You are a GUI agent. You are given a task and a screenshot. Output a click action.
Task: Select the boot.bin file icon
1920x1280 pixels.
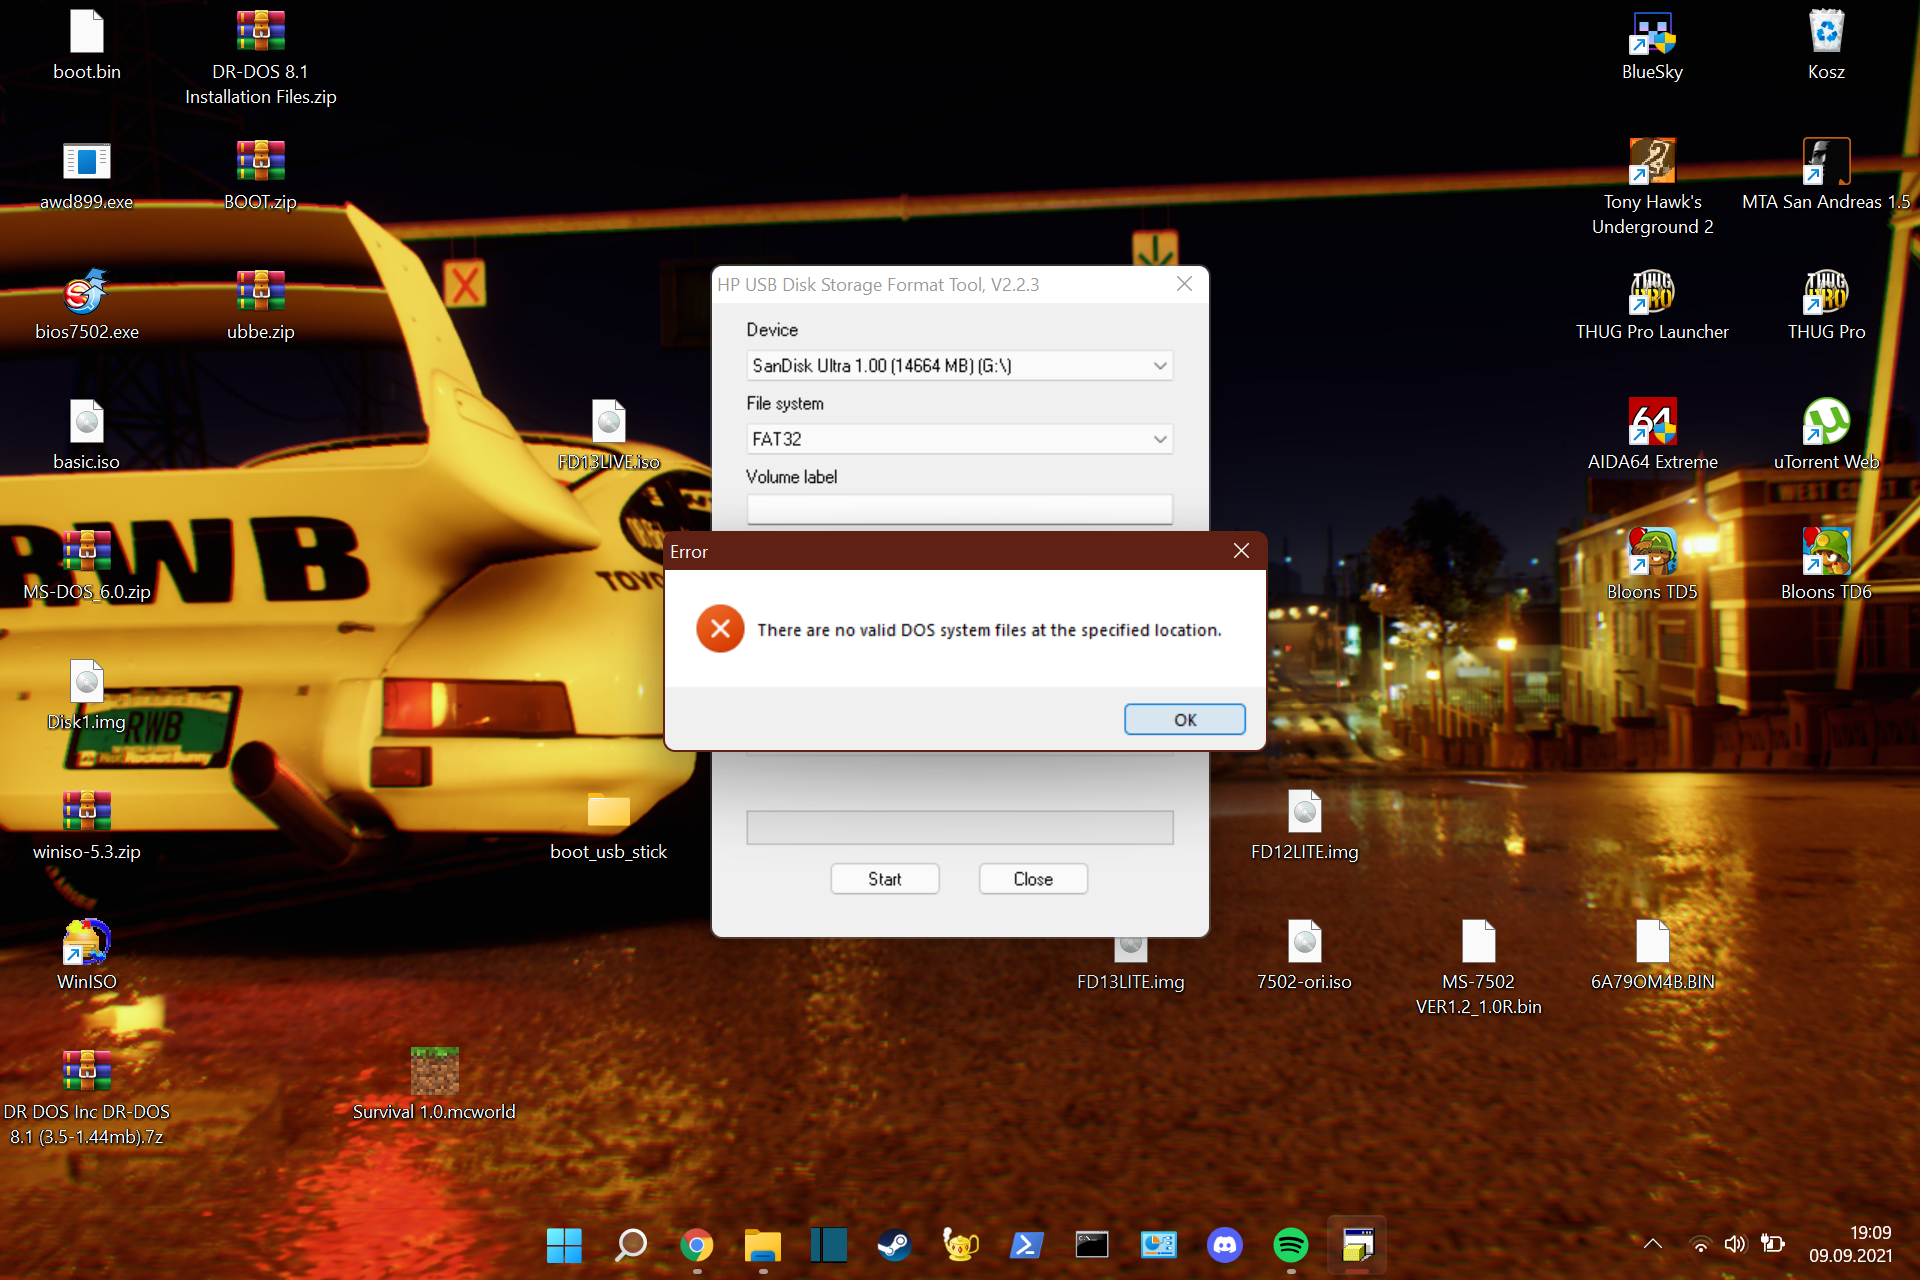87,32
